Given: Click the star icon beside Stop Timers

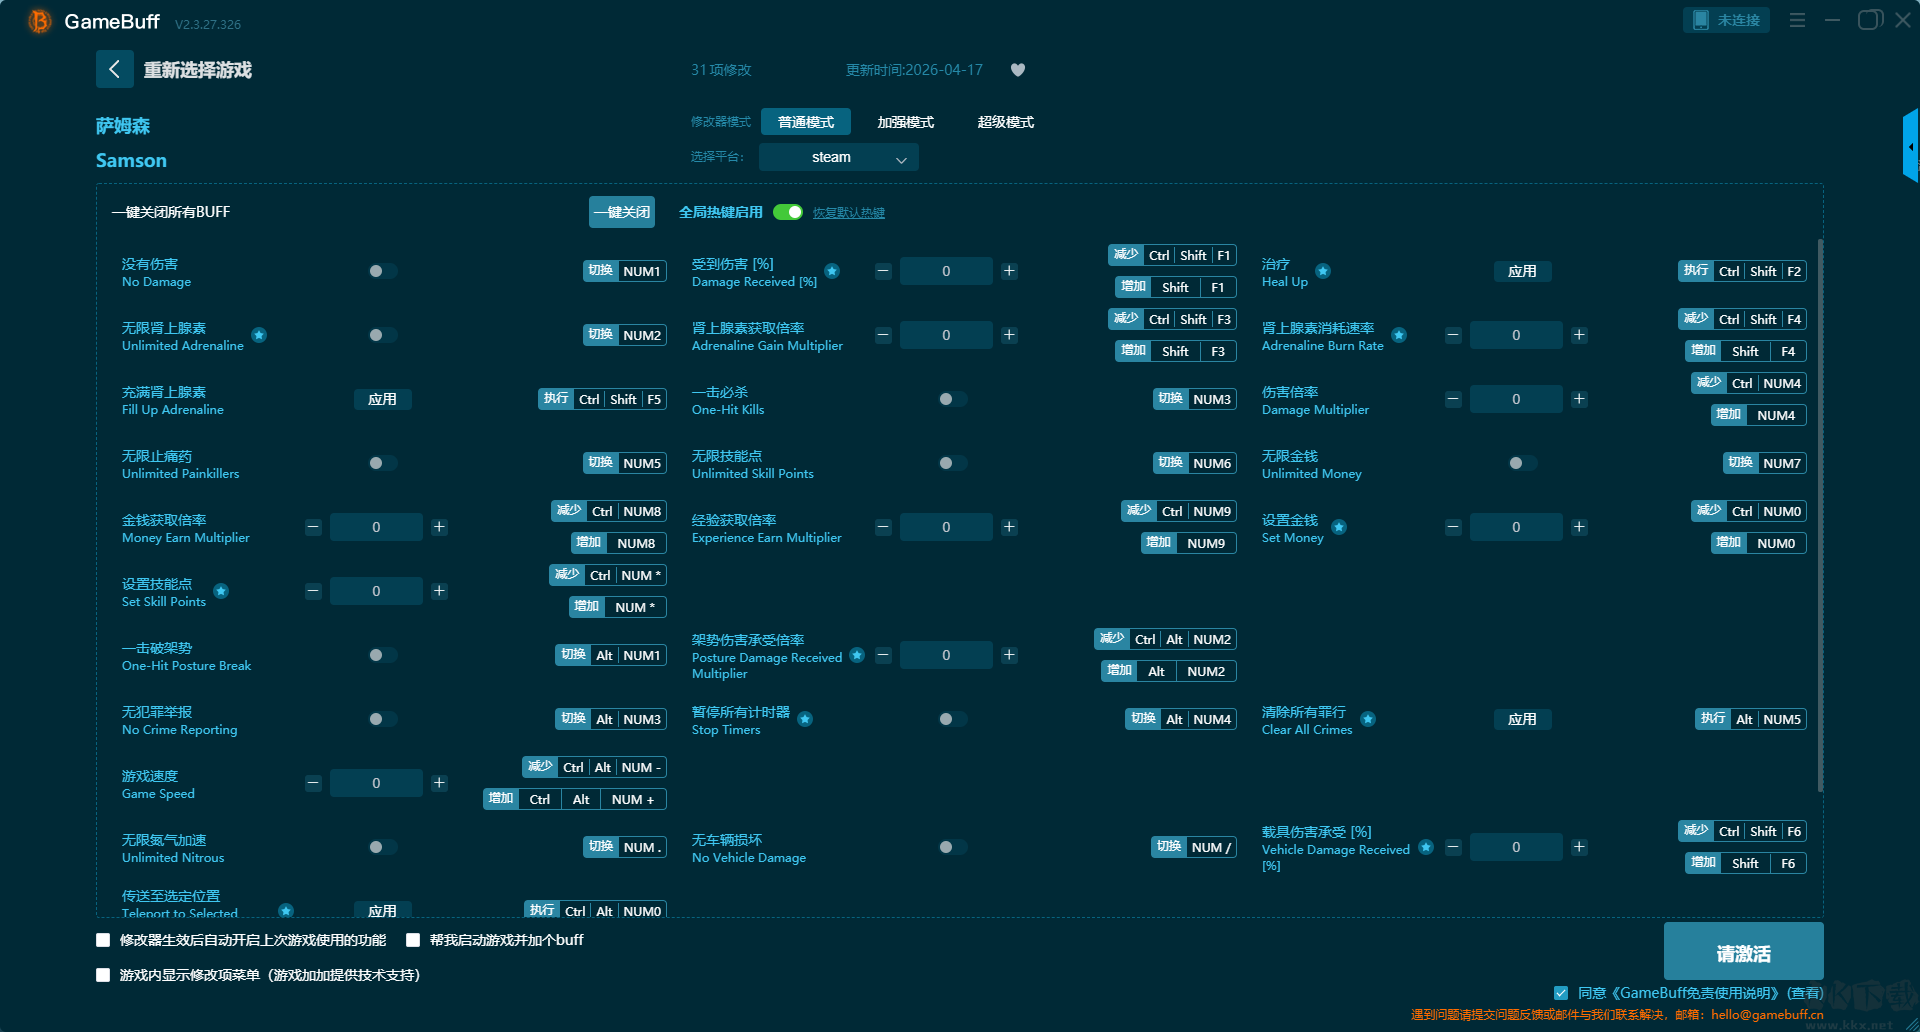Looking at the screenshot, I should 805,719.
